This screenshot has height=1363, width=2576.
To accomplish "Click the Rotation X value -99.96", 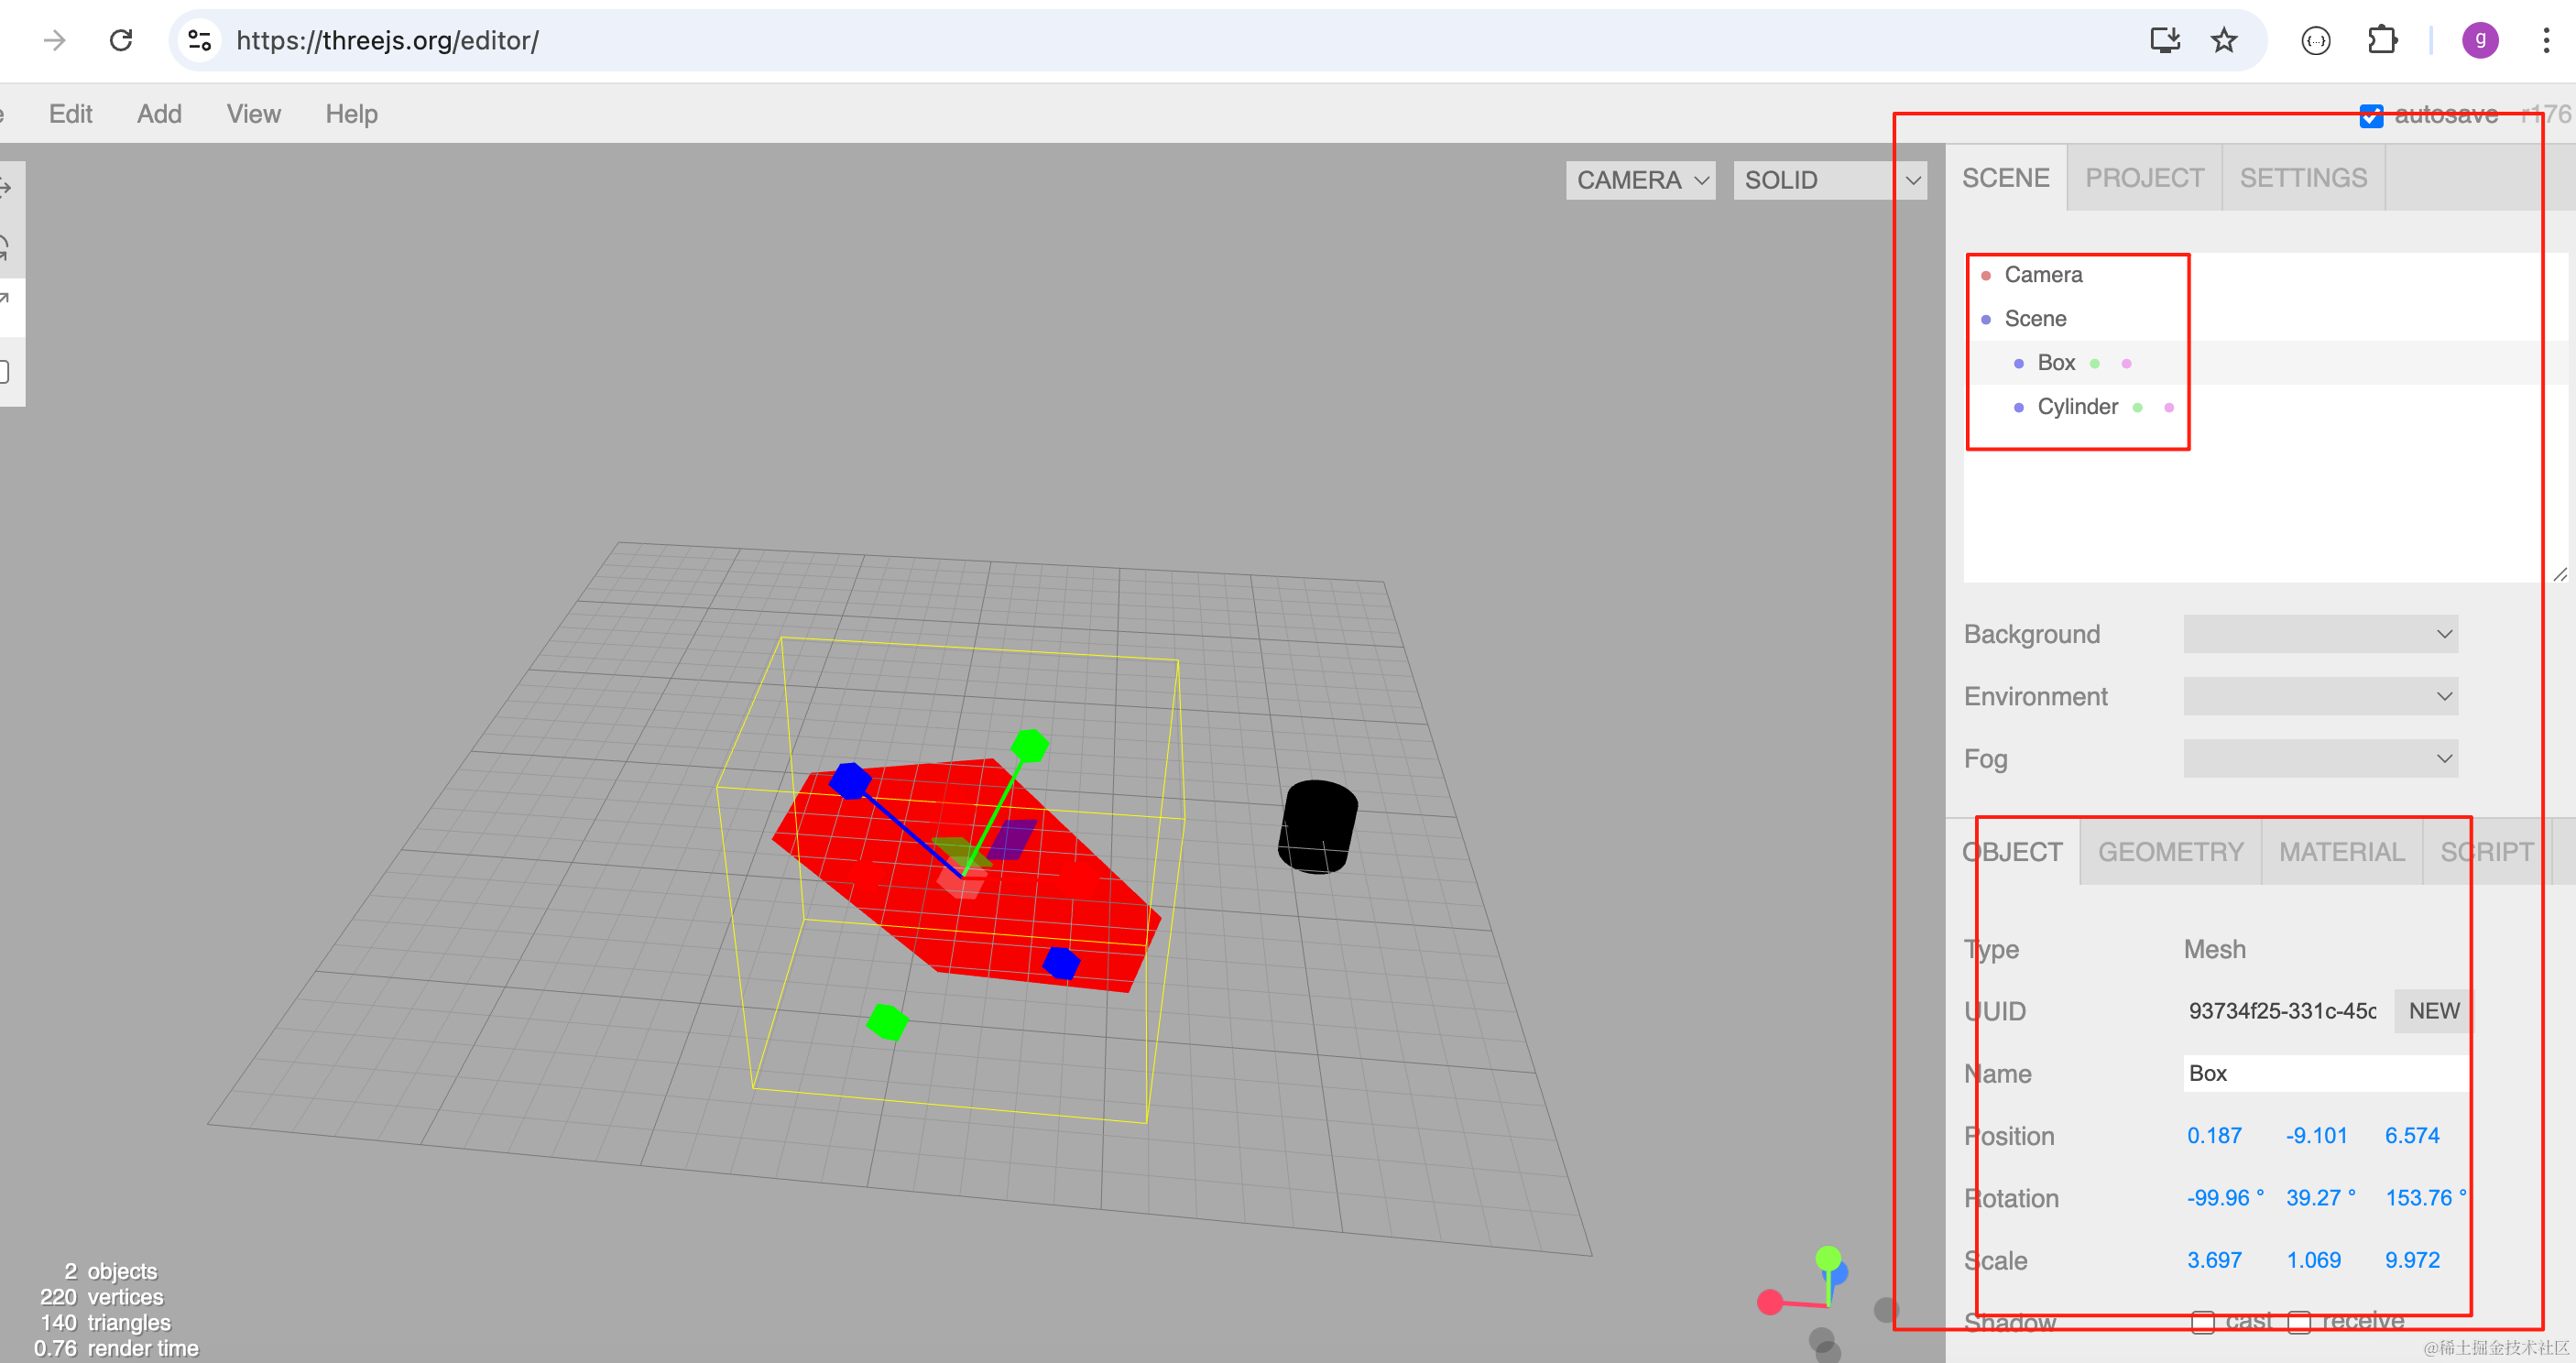I will pos(2225,1198).
